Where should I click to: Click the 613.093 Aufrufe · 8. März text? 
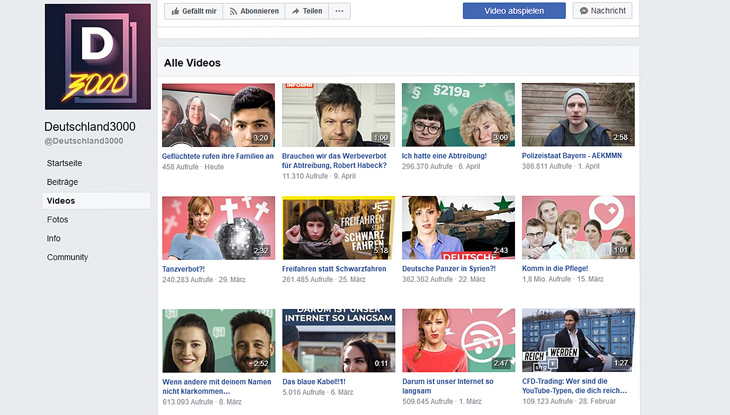[202, 401]
